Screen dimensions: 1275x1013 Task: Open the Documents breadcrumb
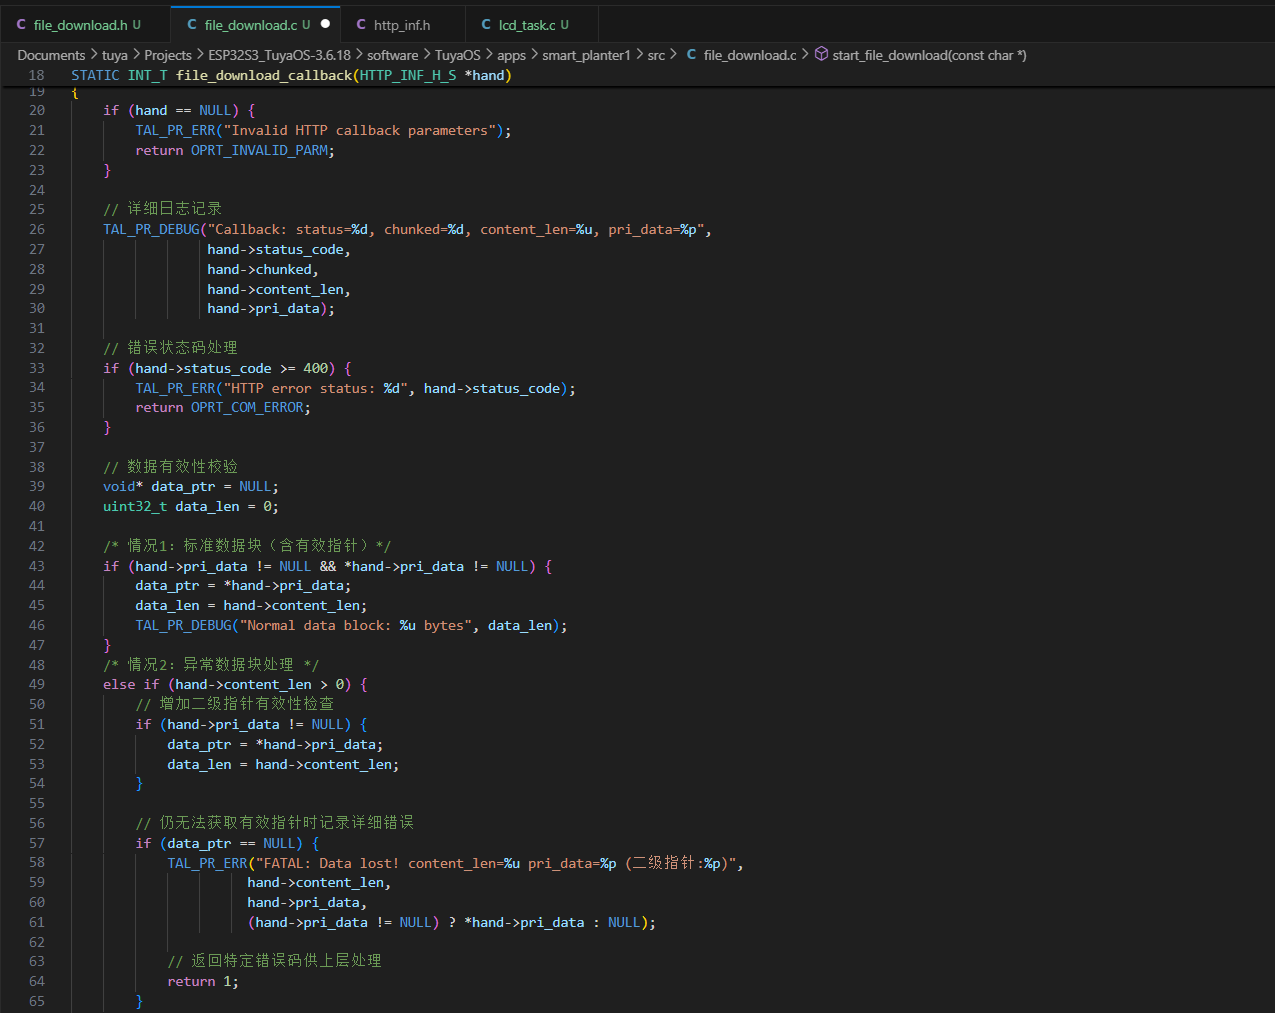51,55
